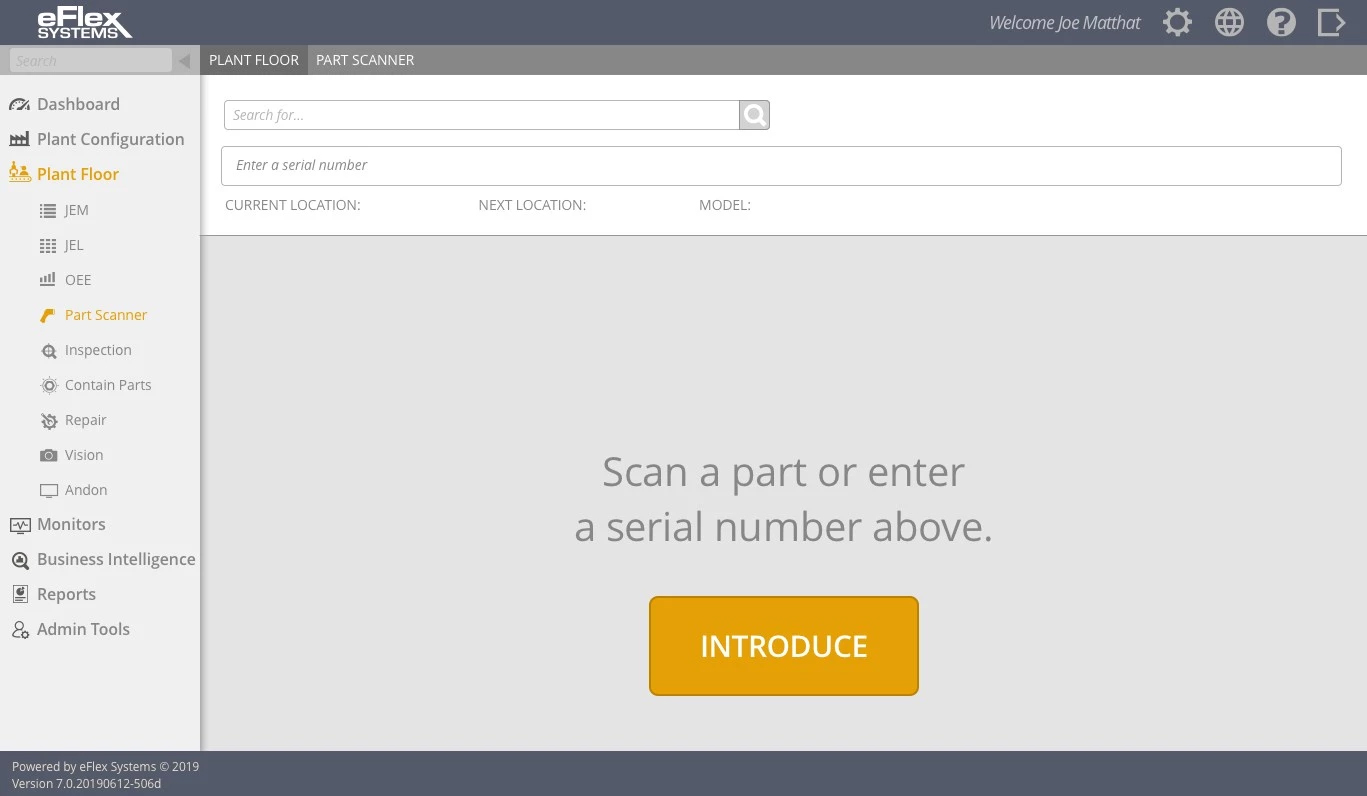Open the Repair section
Screen dimensions: 1367x796
click(85, 419)
